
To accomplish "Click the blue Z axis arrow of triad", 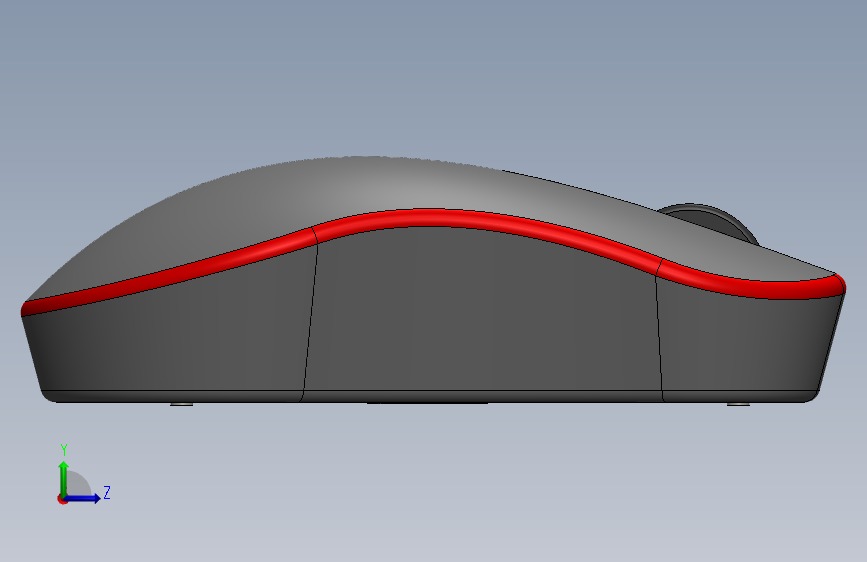I will click(x=83, y=498).
